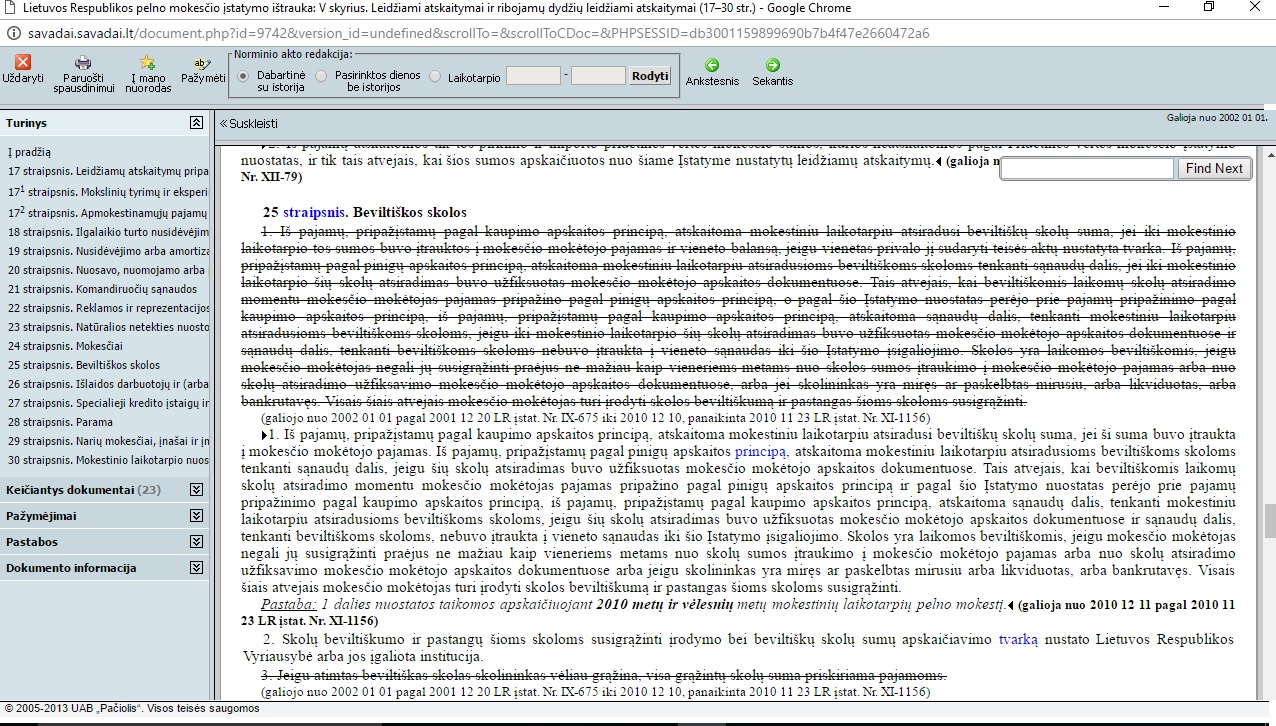Image resolution: width=1276 pixels, height=726 pixels.
Task: Open 22 straipsnis. Reklamos ir reprezentacijos
Action: point(108,308)
